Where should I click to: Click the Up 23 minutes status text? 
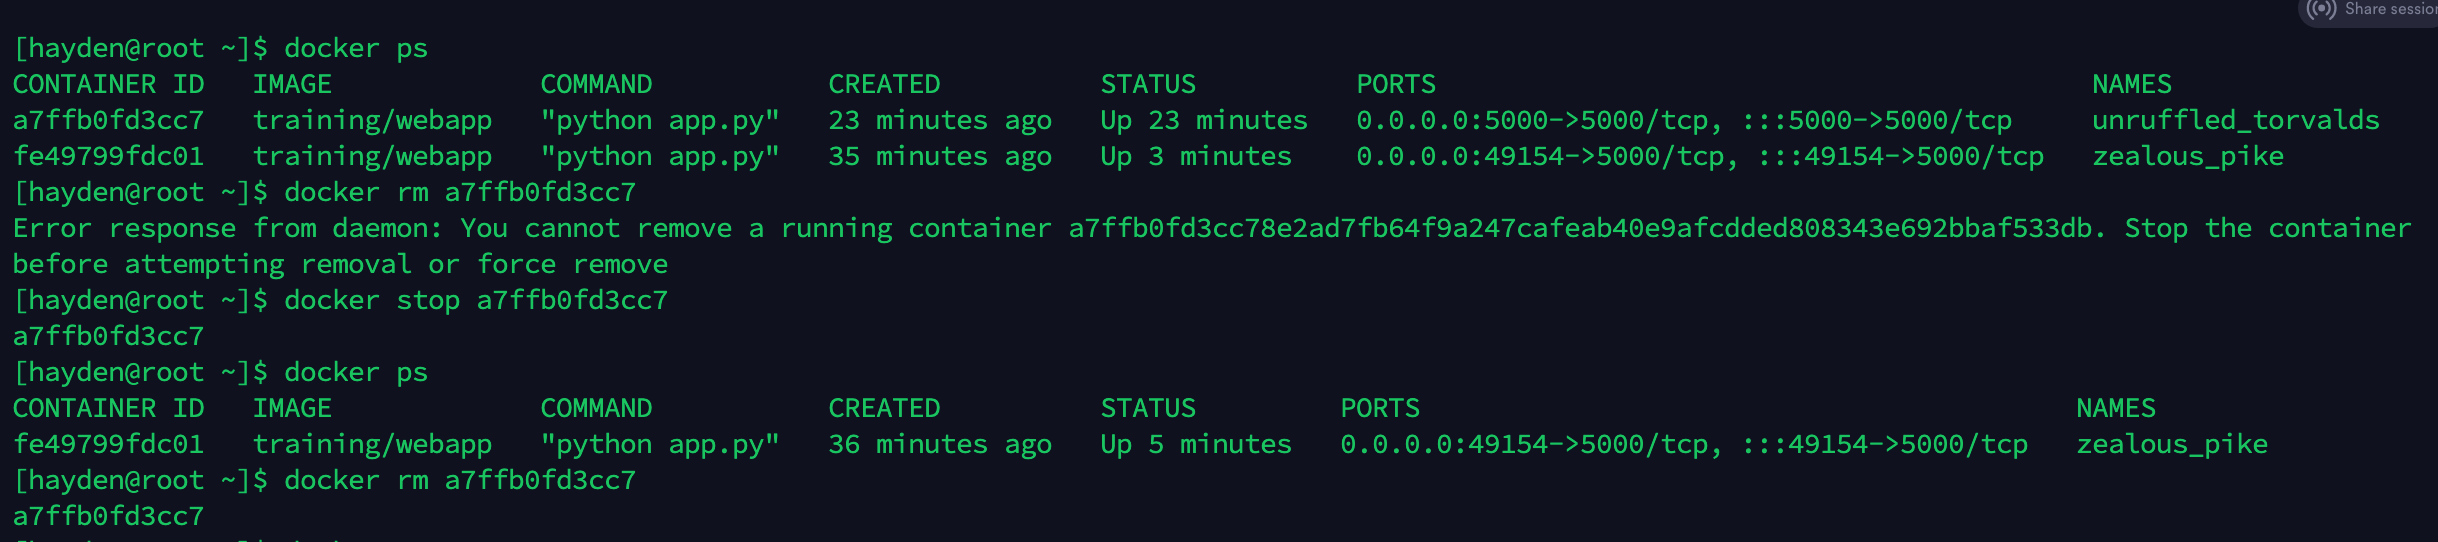pos(1203,121)
